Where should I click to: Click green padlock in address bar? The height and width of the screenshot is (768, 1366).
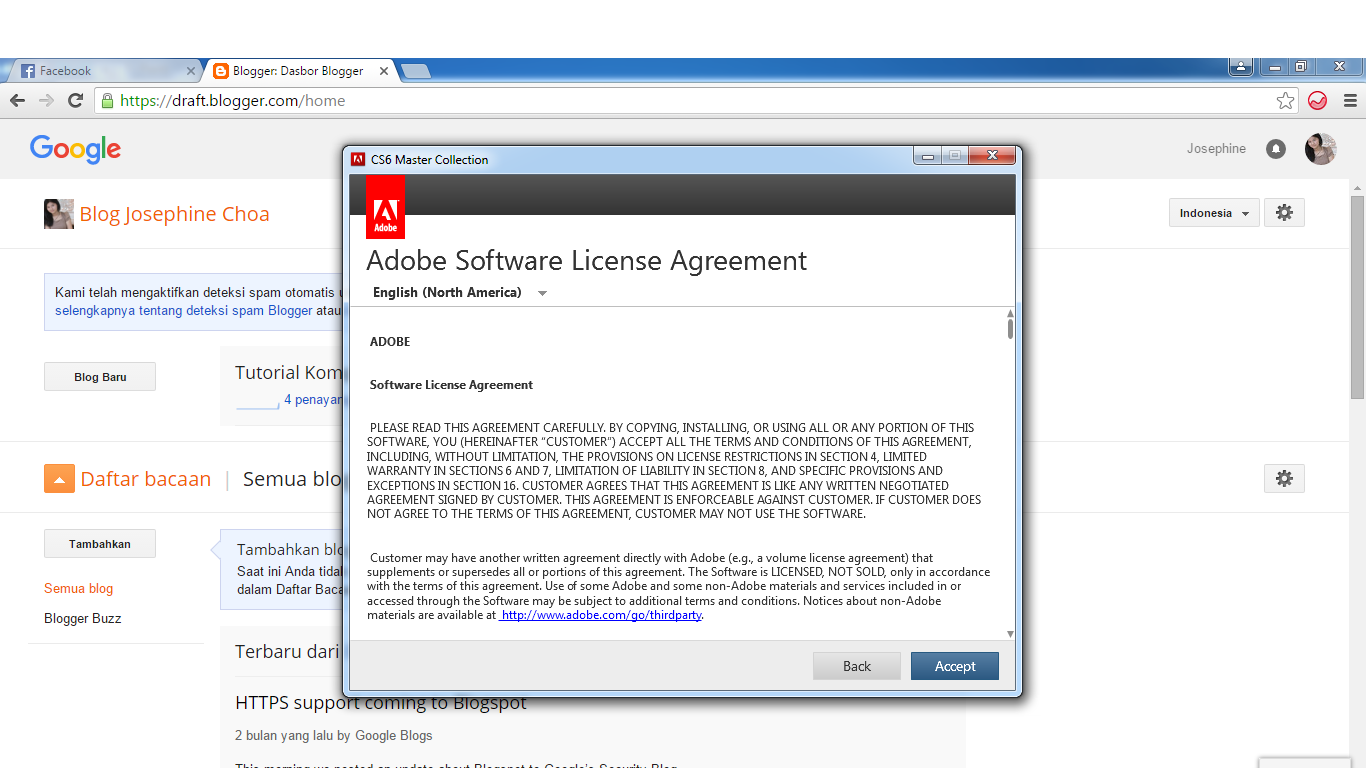tap(107, 100)
